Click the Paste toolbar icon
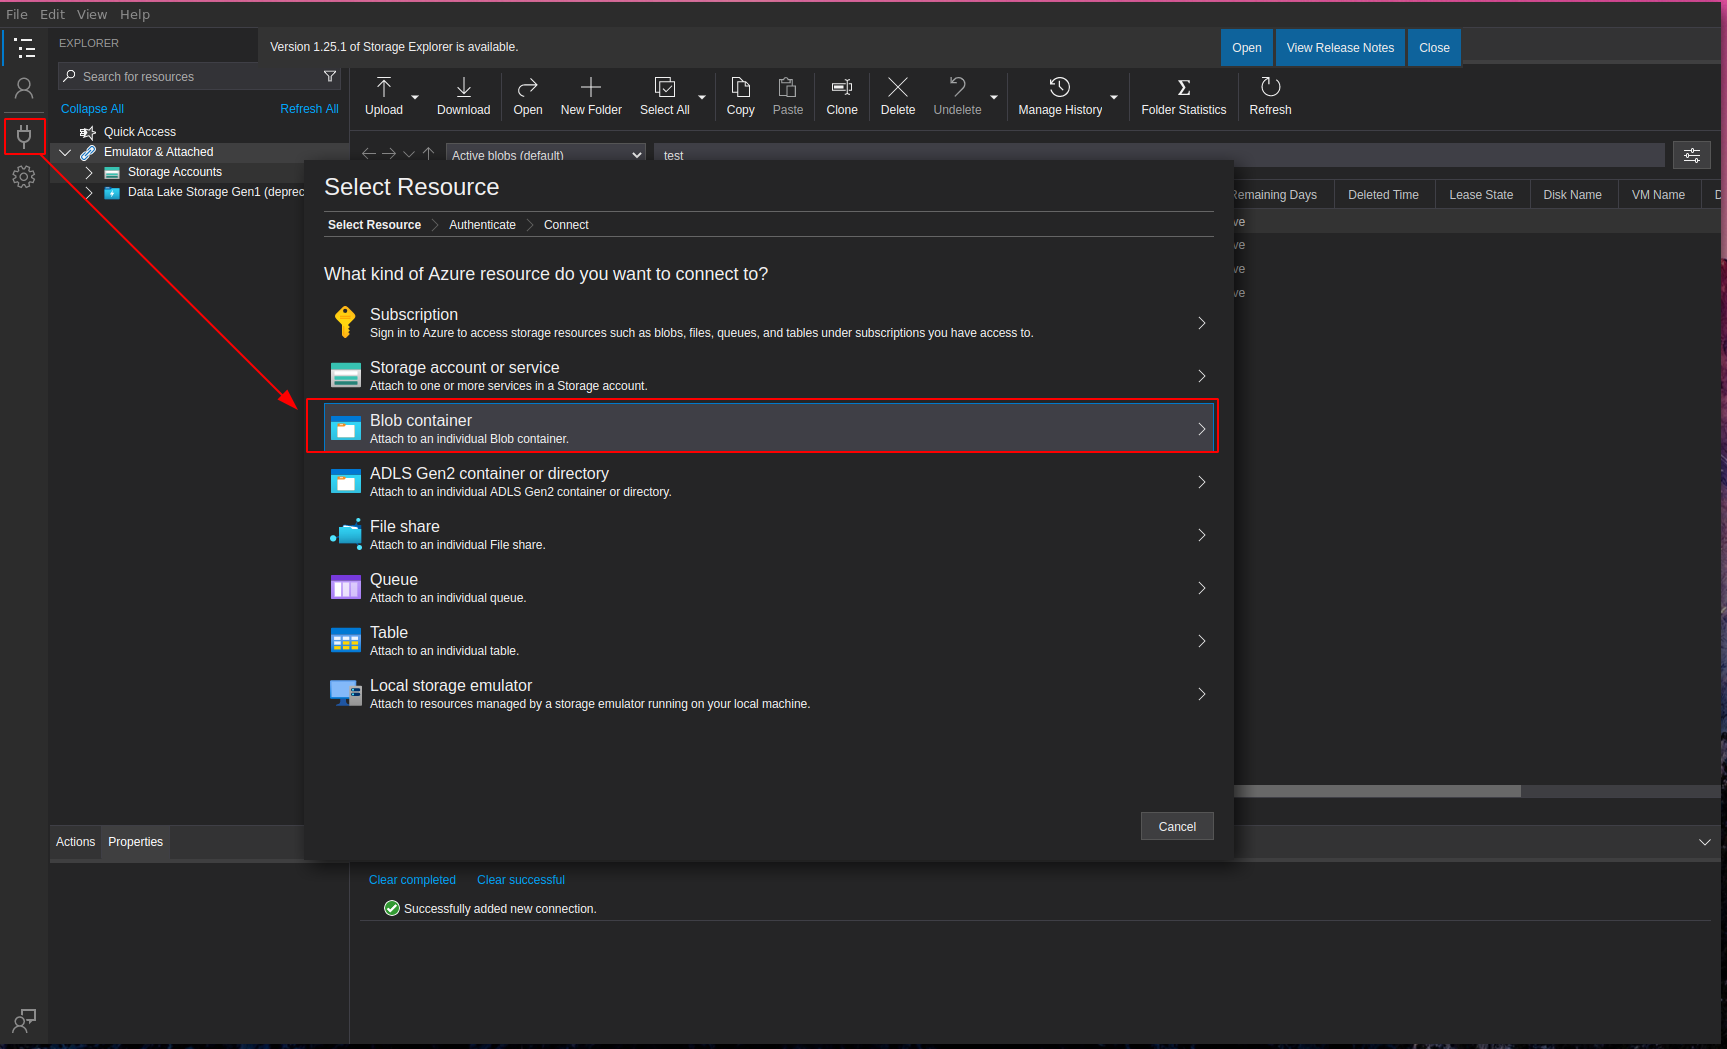The width and height of the screenshot is (1727, 1049). (788, 97)
